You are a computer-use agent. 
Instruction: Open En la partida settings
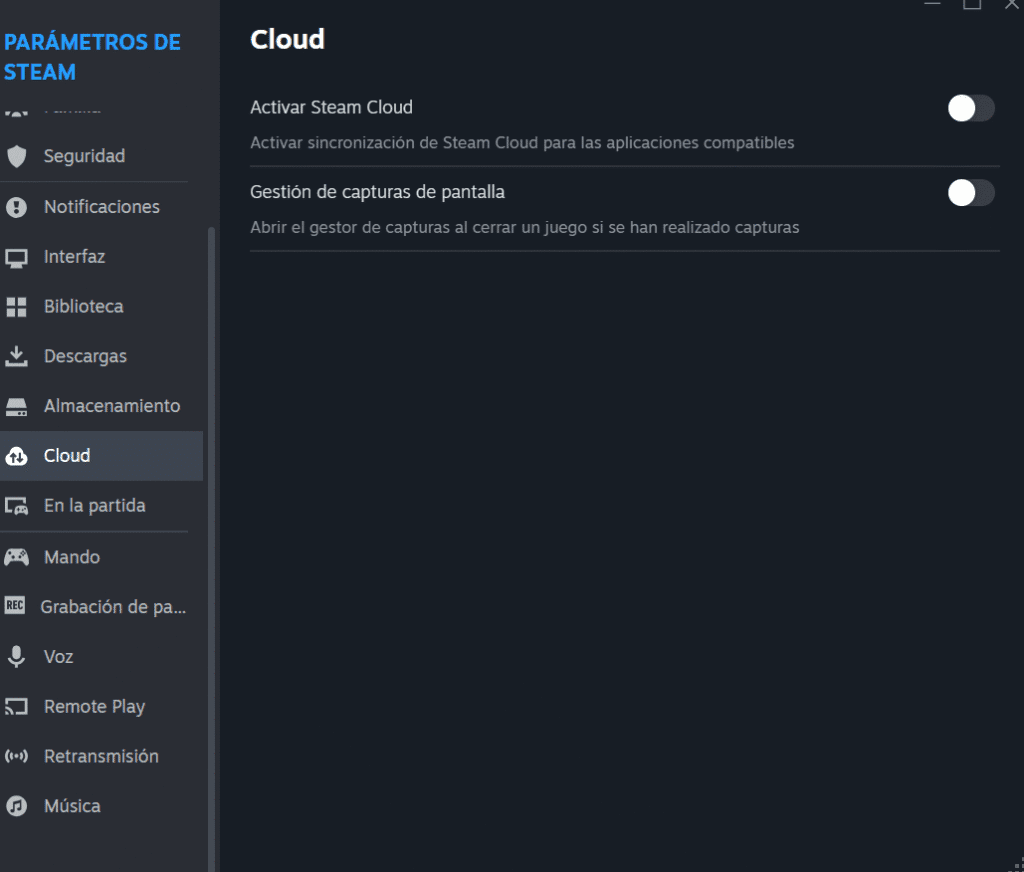click(101, 506)
